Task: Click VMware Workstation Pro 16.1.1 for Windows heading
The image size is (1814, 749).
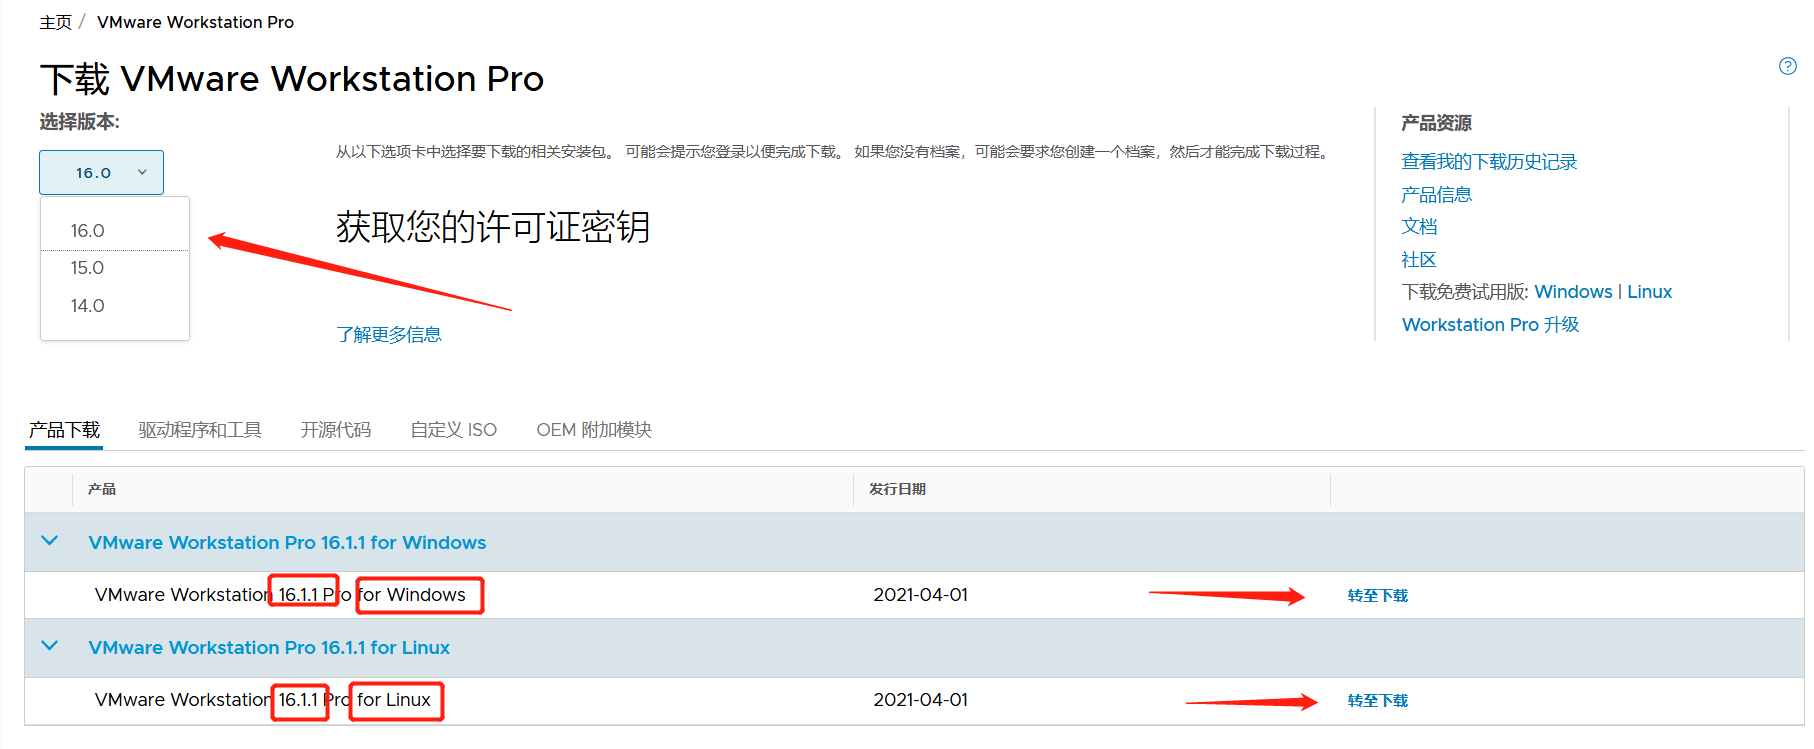Action: tap(287, 543)
